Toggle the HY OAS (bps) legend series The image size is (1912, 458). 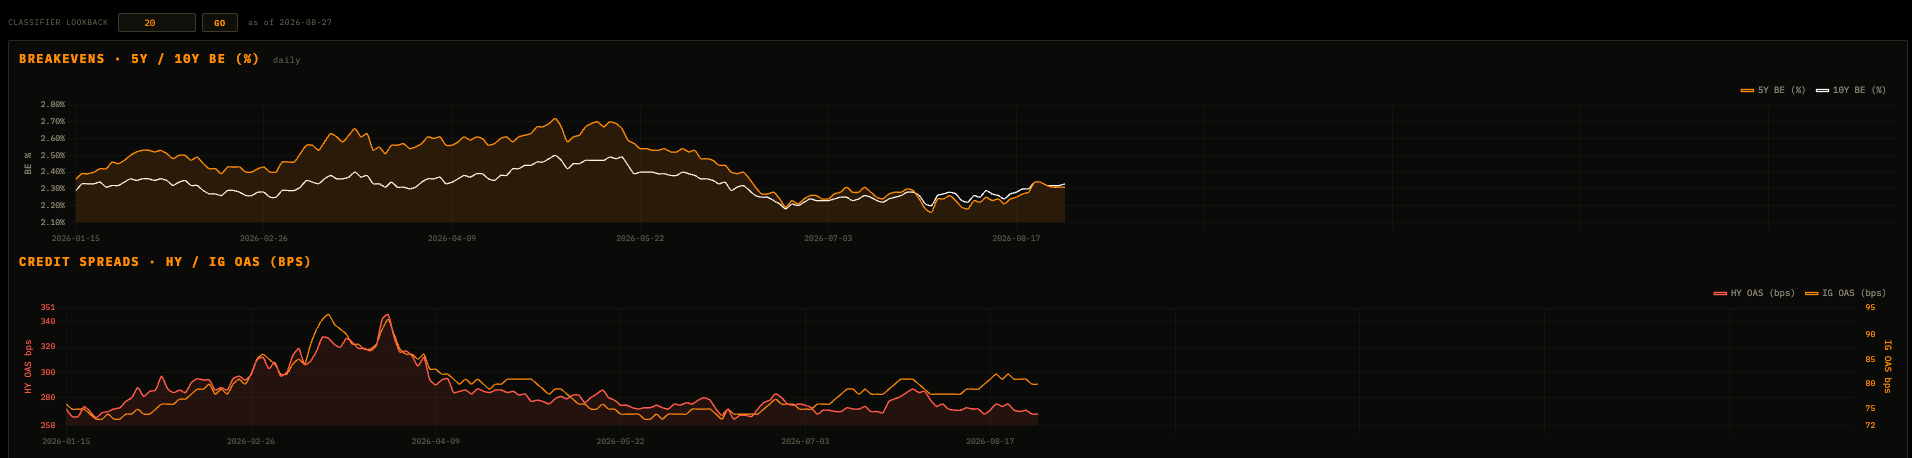coord(1754,293)
